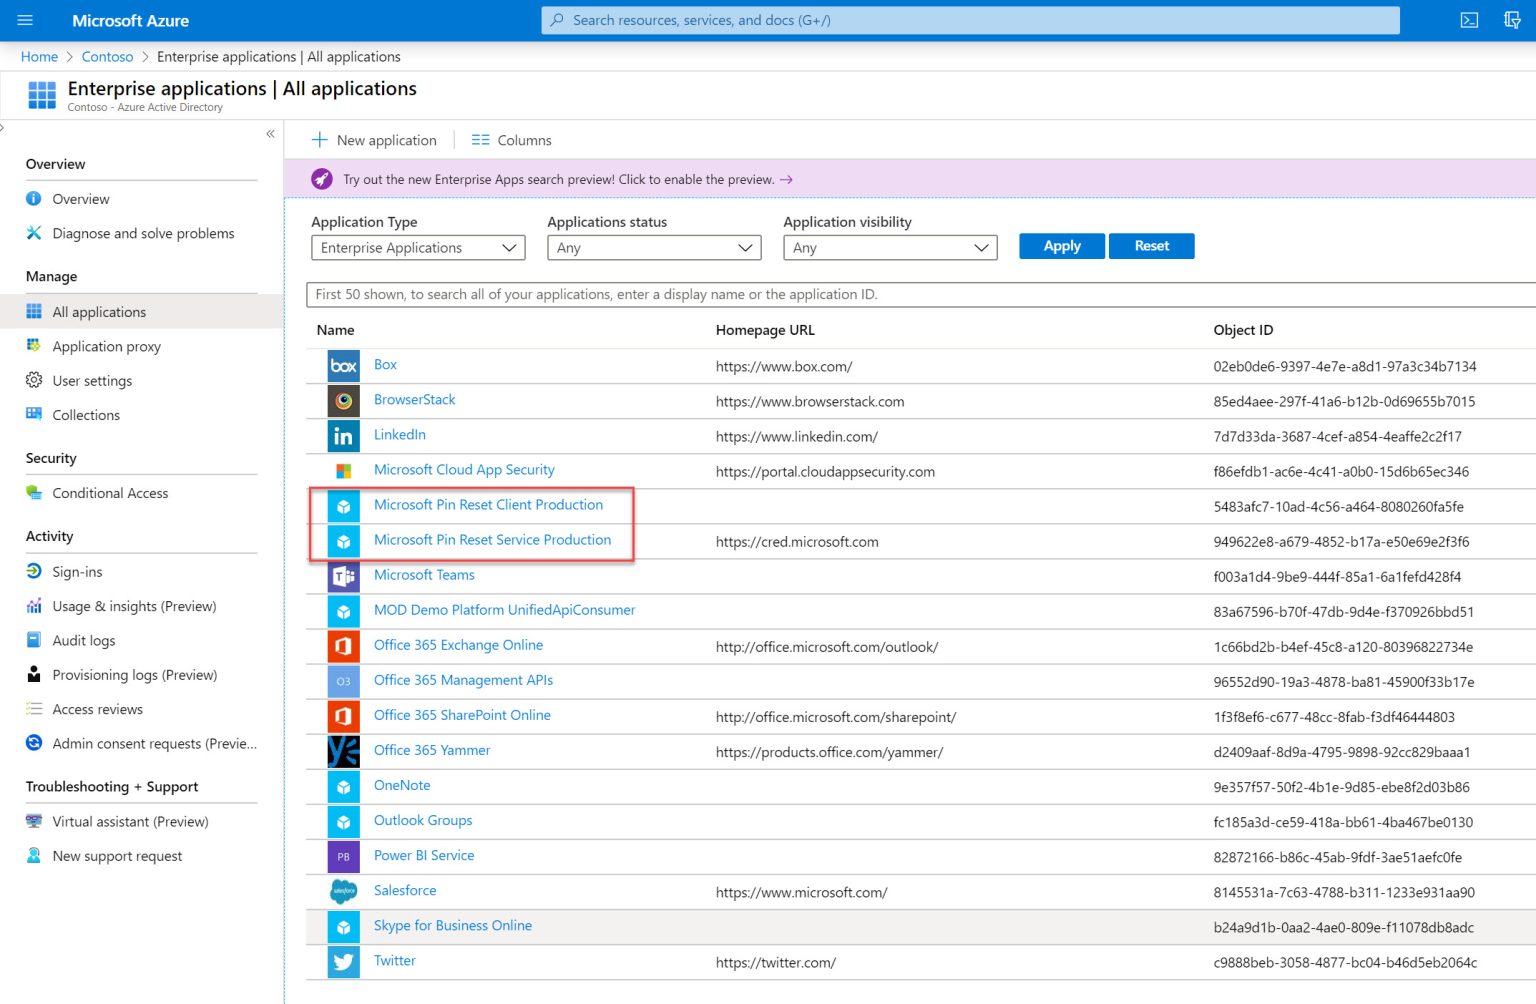Click the BrowserStack app icon
Viewport: 1536px width, 1004px height.
pos(343,400)
